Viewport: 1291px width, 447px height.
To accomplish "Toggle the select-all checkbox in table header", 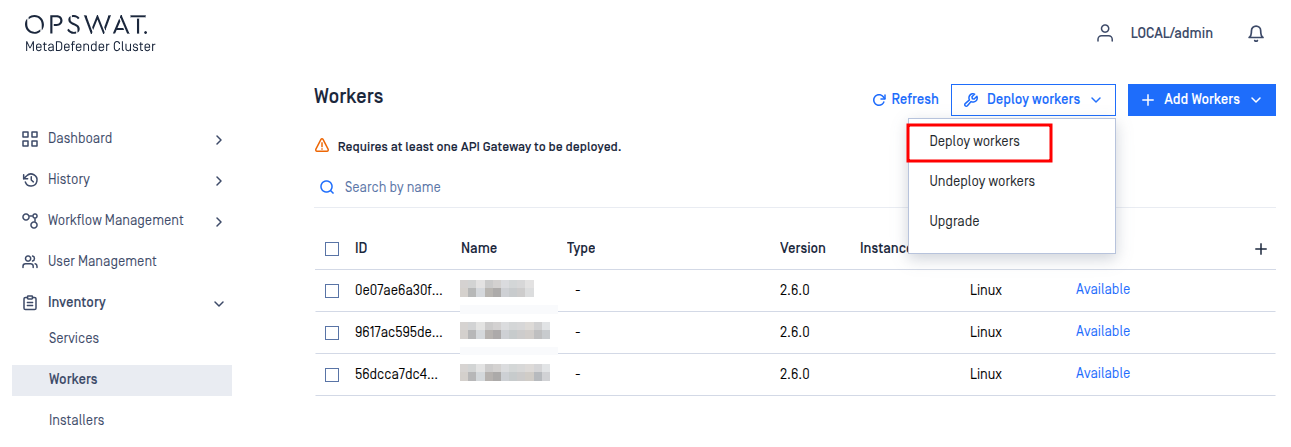I will coord(332,249).
